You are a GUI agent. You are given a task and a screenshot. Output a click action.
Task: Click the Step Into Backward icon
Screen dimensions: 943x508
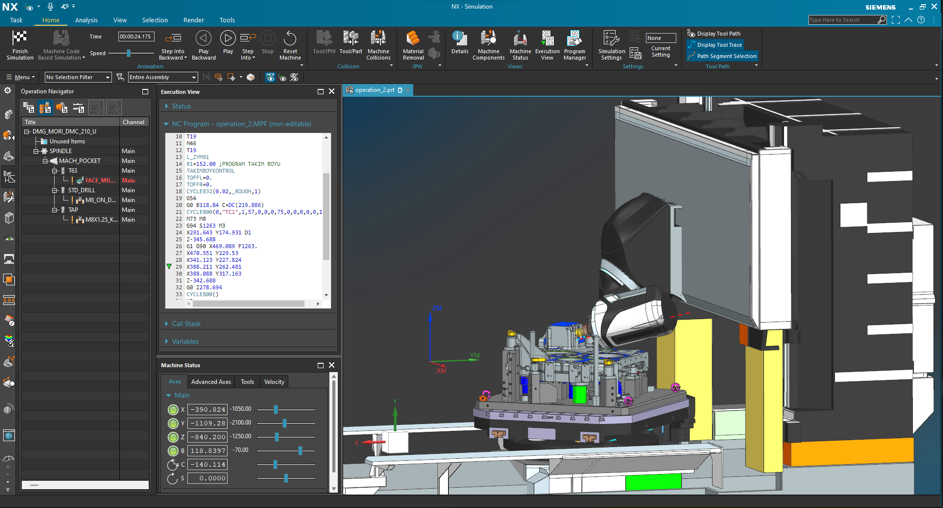(173, 38)
